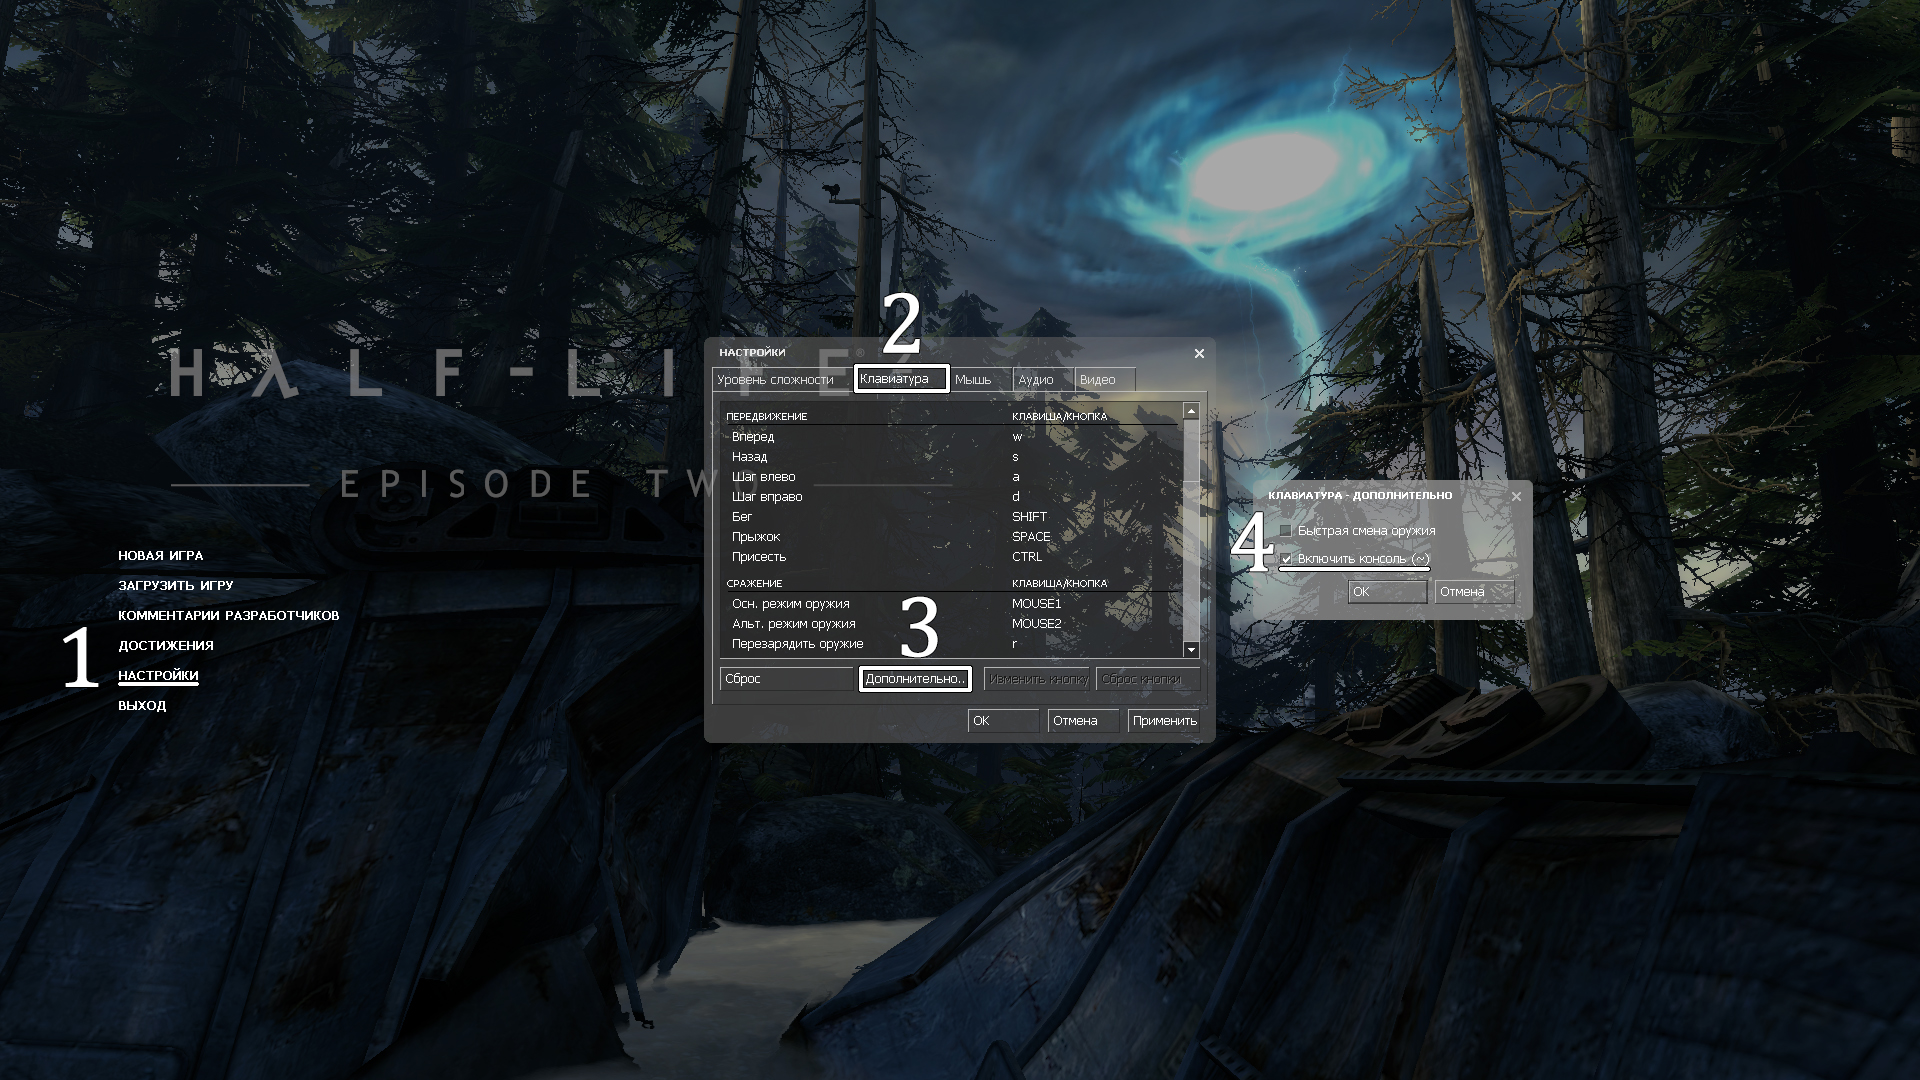Enable Быстрая смена оружия checkbox
Viewport: 1920px width, 1080px height.
click(1286, 531)
